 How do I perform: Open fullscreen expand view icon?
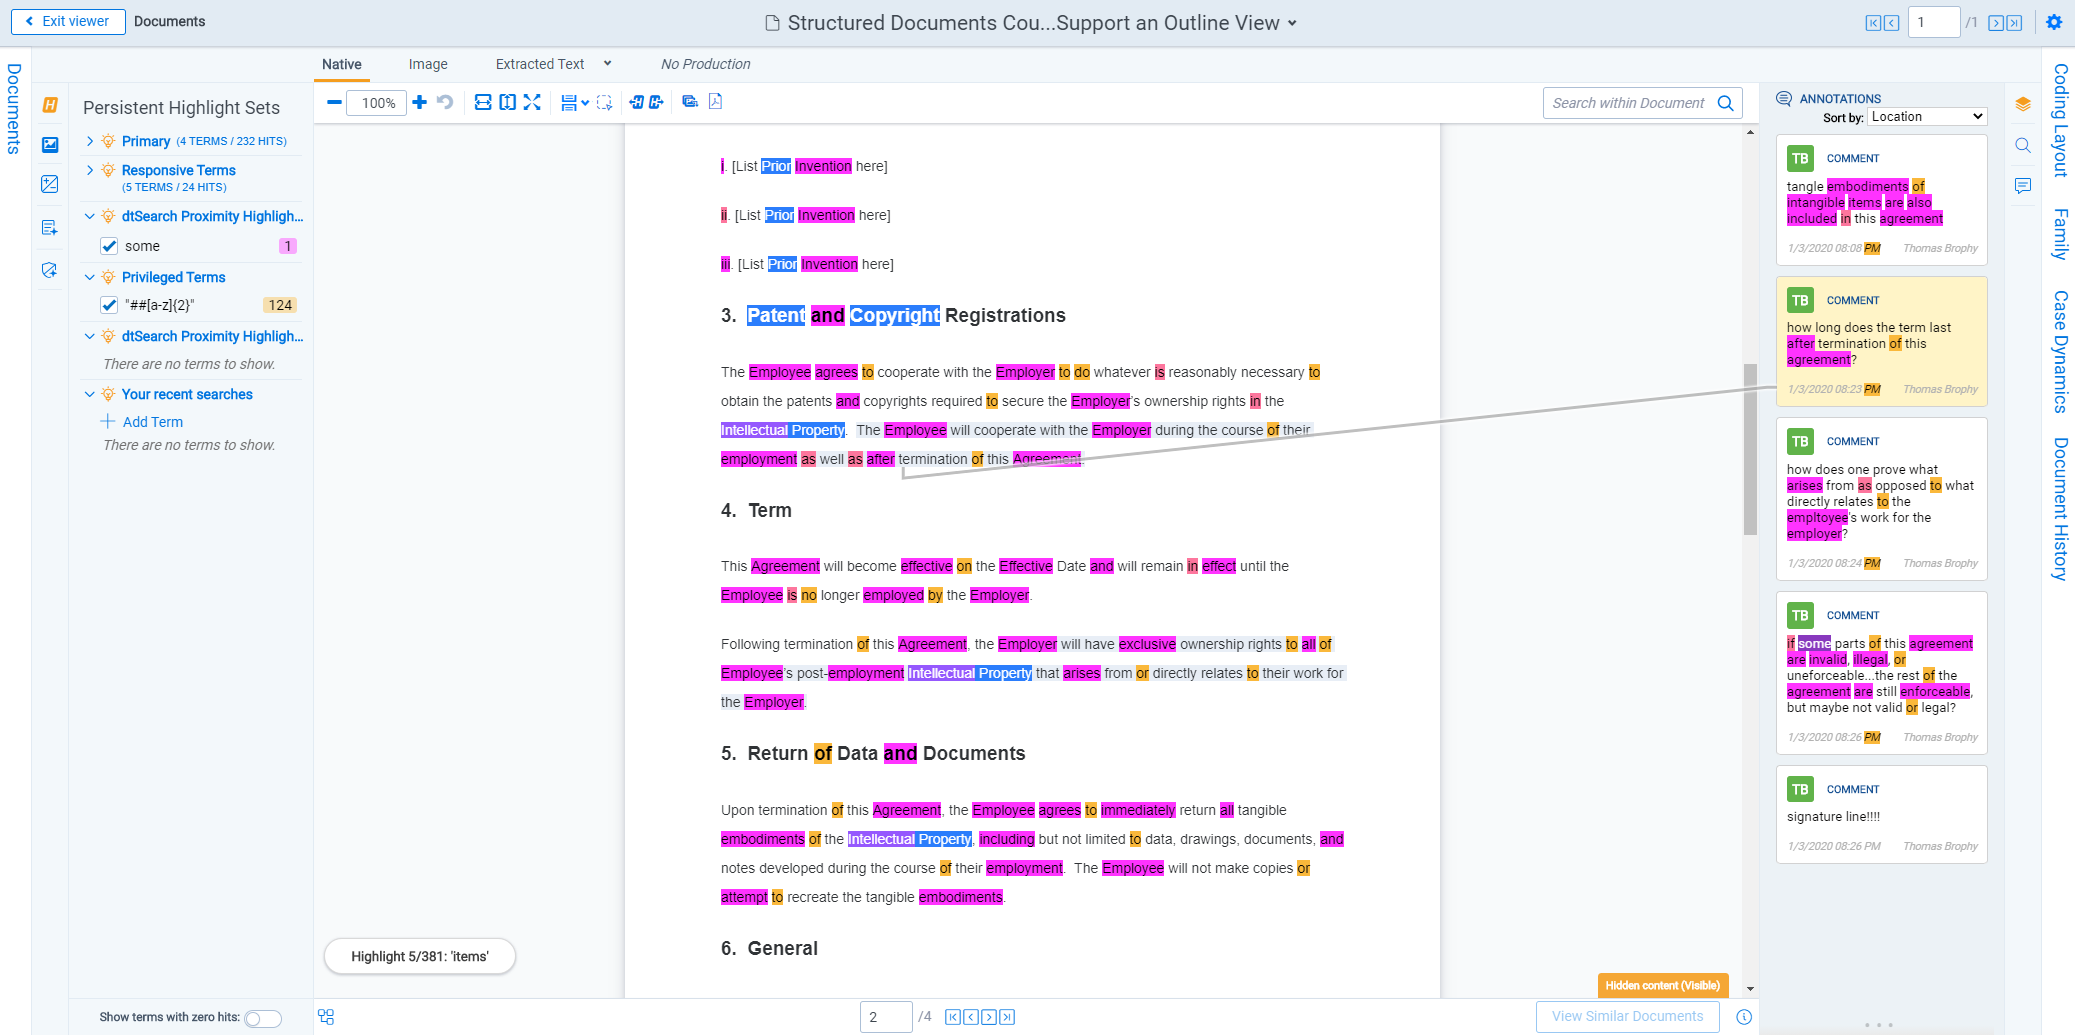(532, 102)
